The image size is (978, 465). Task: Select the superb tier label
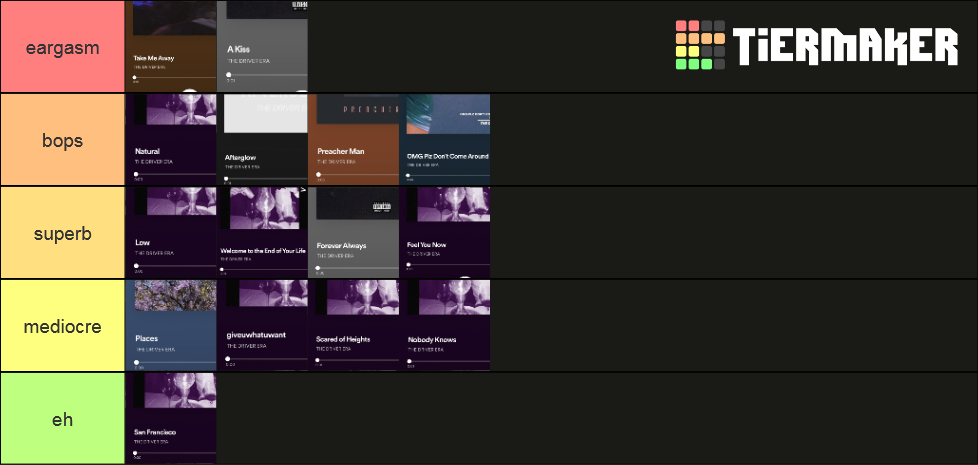pos(62,232)
